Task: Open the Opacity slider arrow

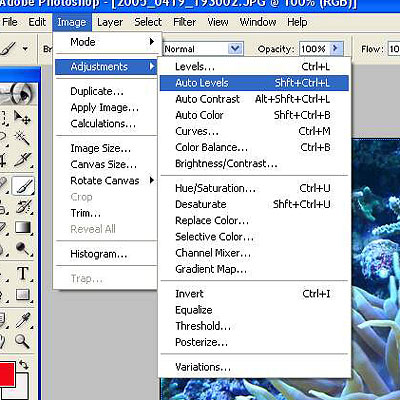Action: pyautogui.click(x=335, y=49)
